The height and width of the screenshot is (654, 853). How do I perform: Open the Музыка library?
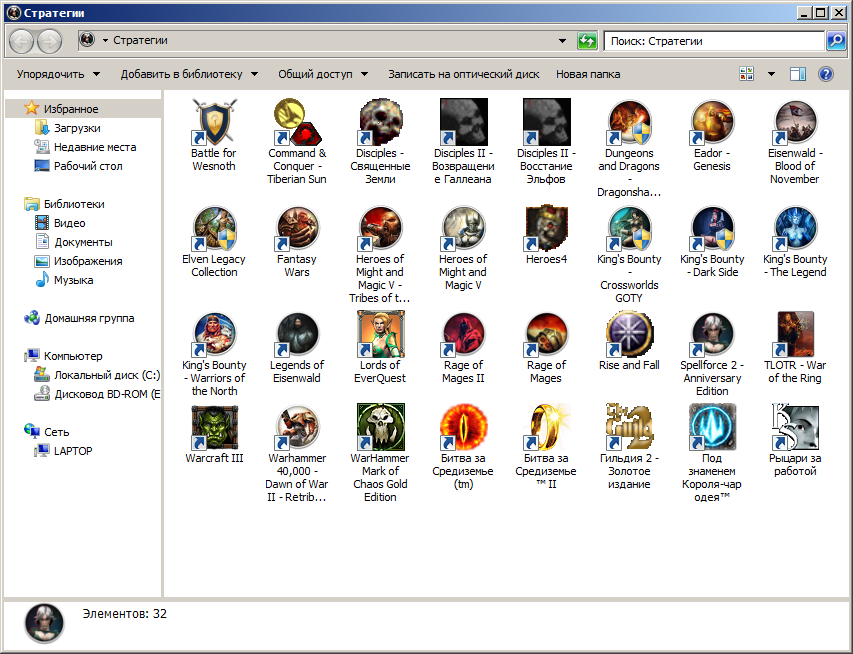pyautogui.click(x=64, y=280)
